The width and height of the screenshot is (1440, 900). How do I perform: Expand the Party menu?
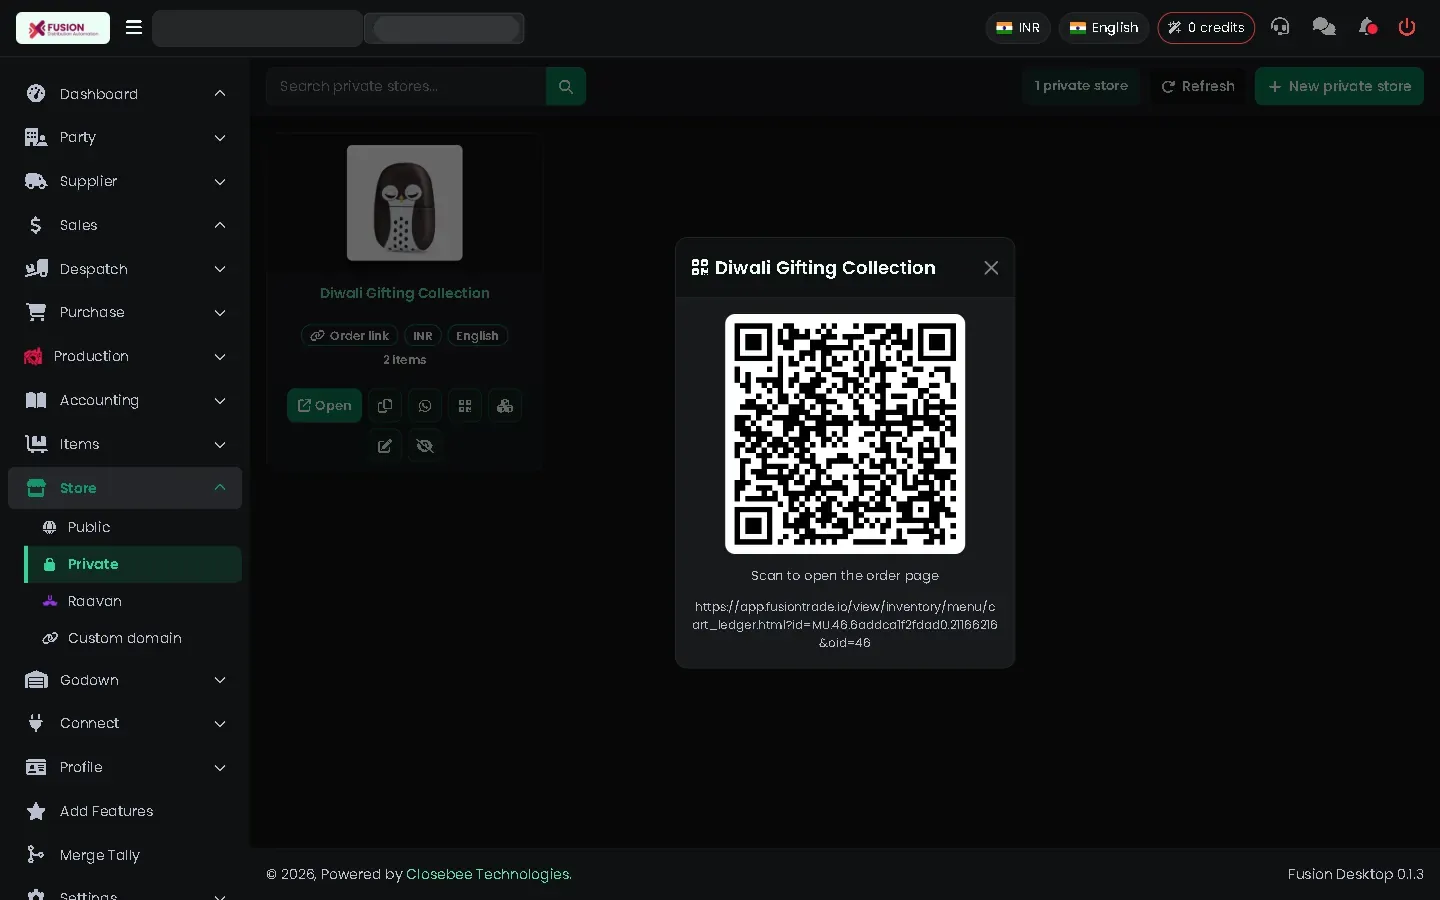click(125, 137)
